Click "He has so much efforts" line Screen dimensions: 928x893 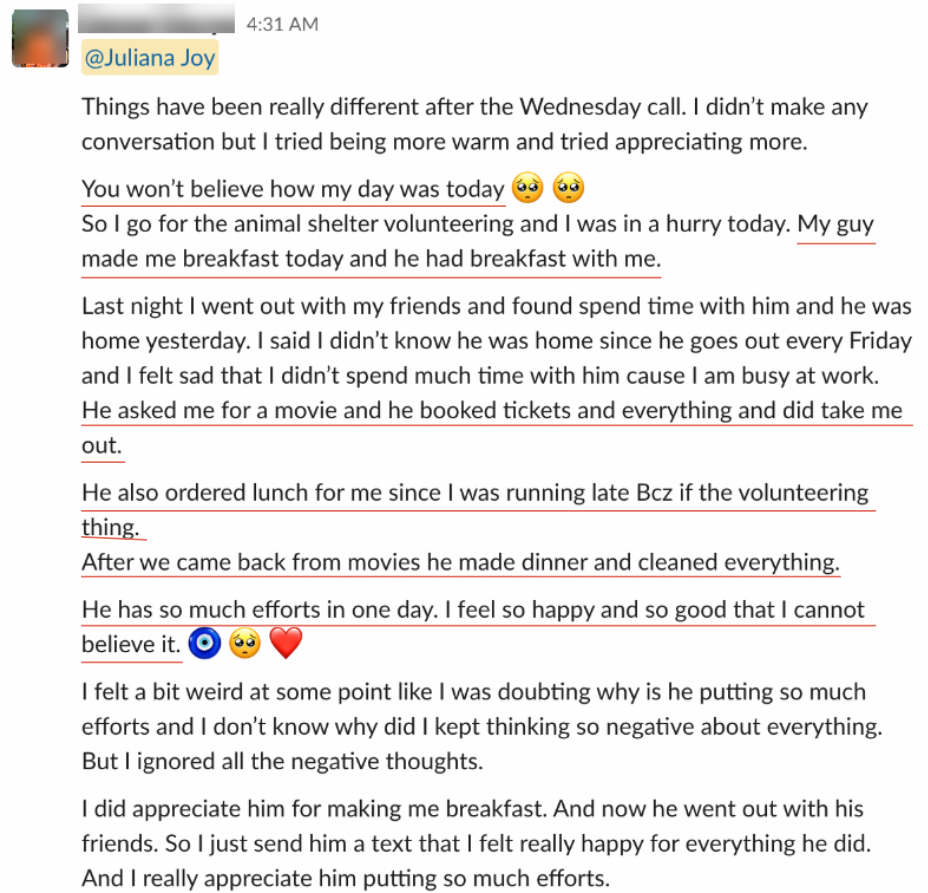point(473,610)
